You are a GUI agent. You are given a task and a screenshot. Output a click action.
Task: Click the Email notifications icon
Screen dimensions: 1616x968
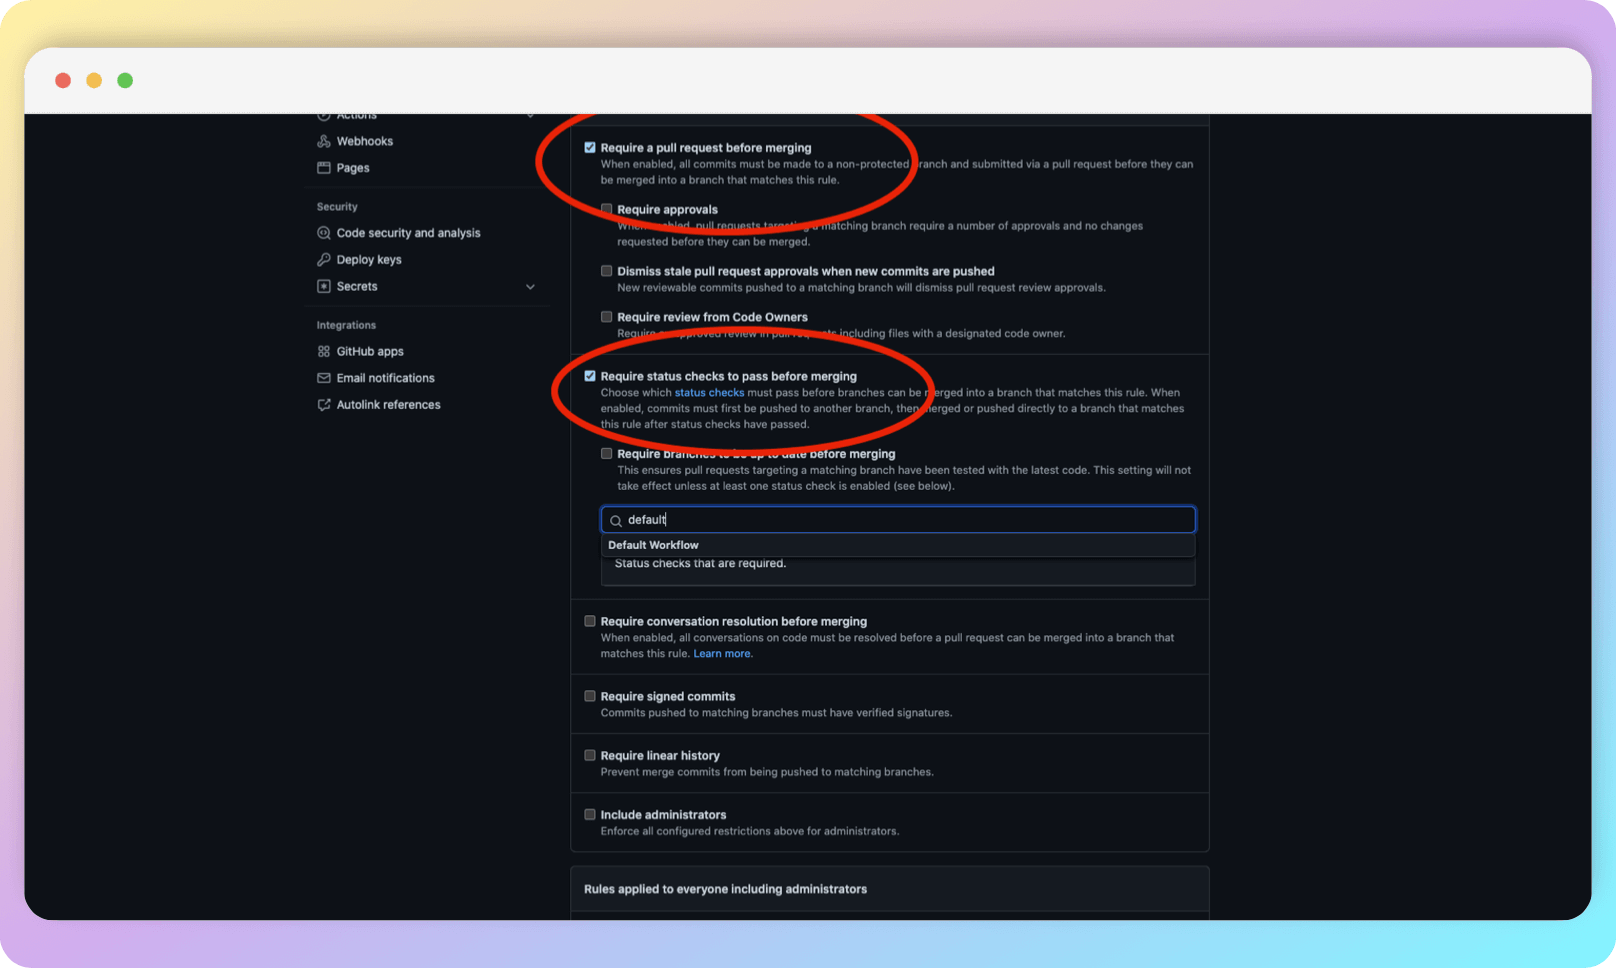click(x=322, y=378)
